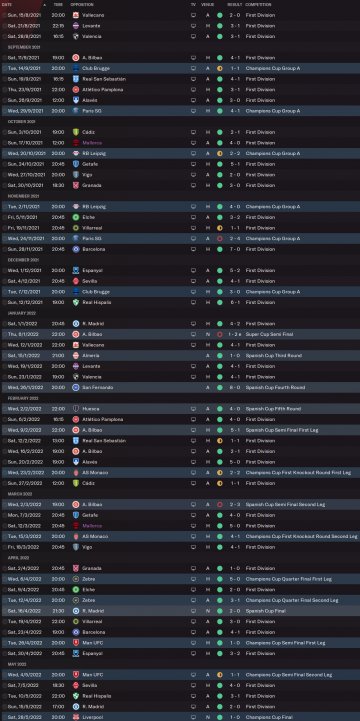Click the Opposition column header
360x721 pixels.
point(82,5)
